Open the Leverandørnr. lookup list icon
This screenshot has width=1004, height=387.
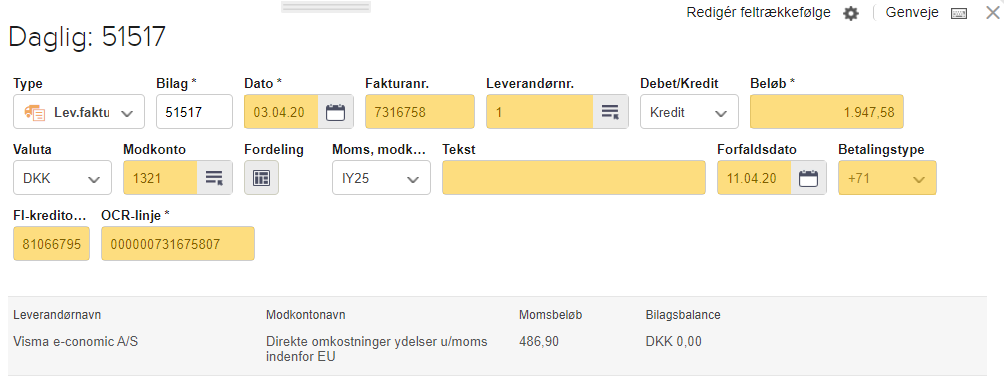point(610,112)
